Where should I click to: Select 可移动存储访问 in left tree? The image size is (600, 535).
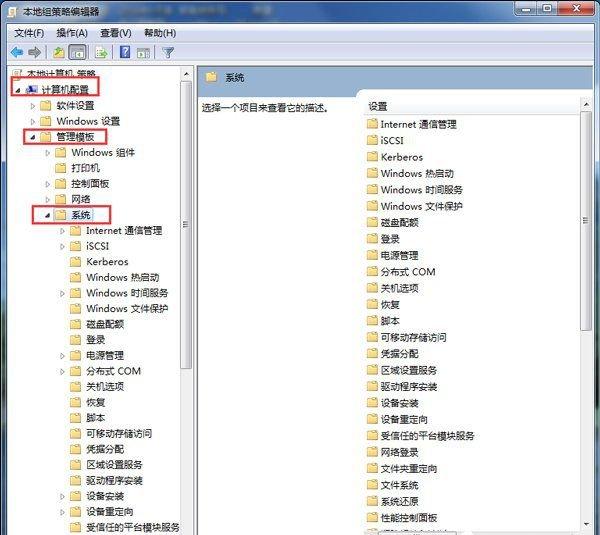coord(119,433)
